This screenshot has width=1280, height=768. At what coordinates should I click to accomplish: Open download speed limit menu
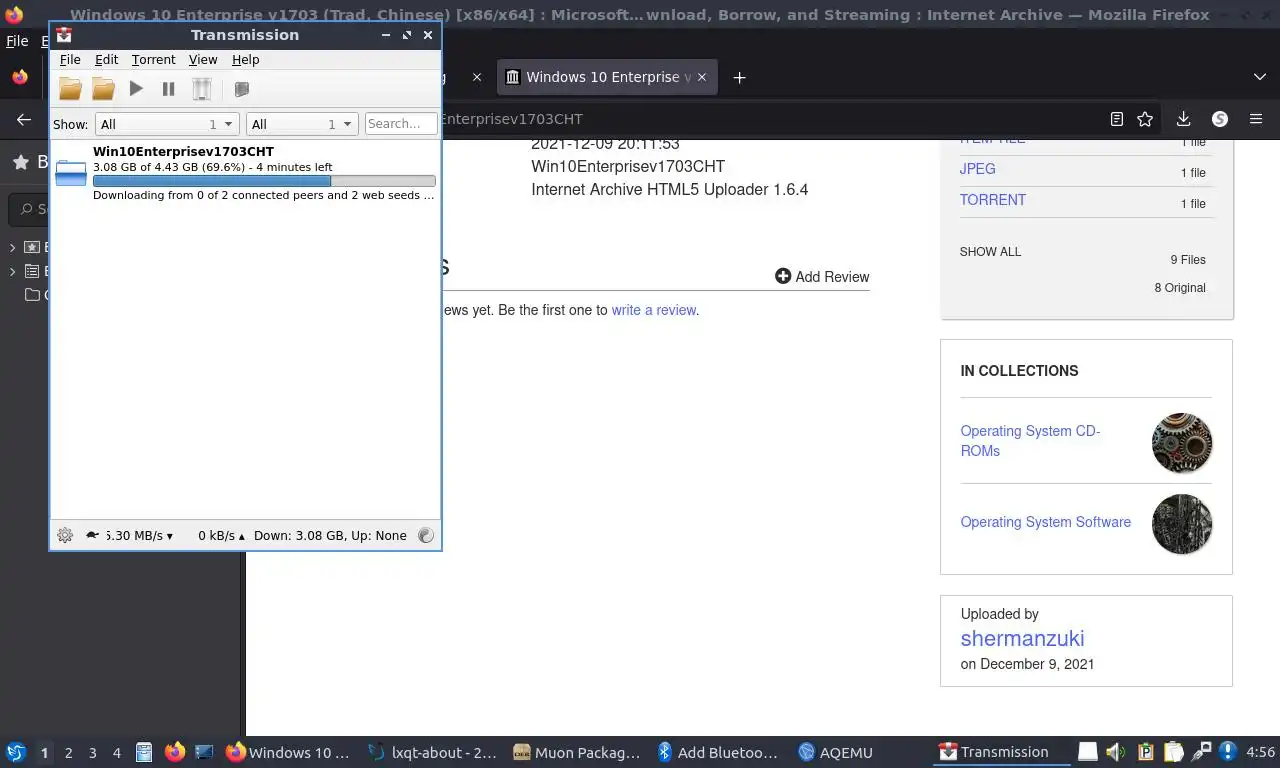[x=140, y=535]
